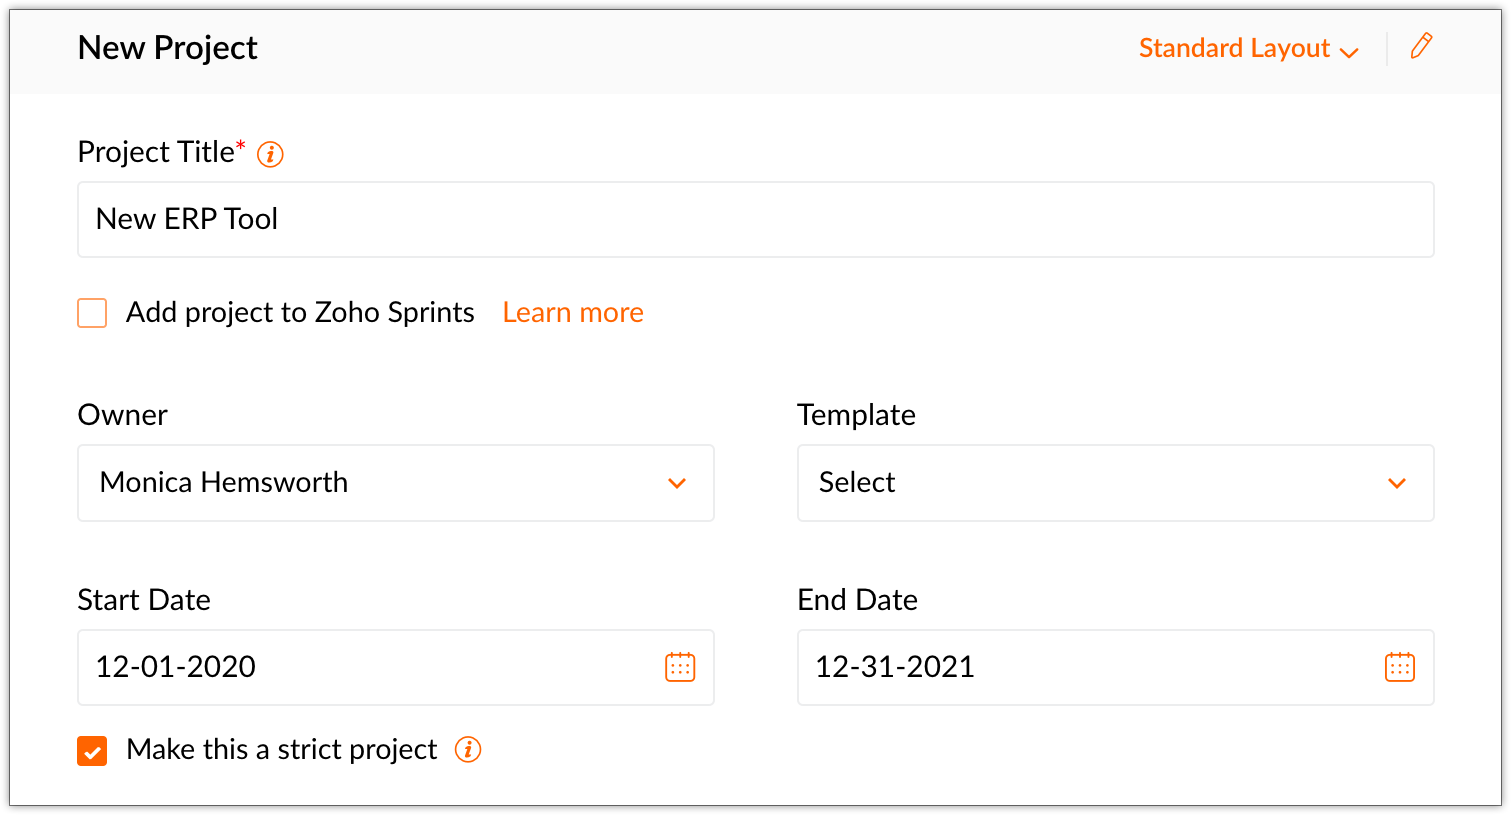Click the New Project header title
This screenshot has width=1511, height=815.
tap(168, 48)
